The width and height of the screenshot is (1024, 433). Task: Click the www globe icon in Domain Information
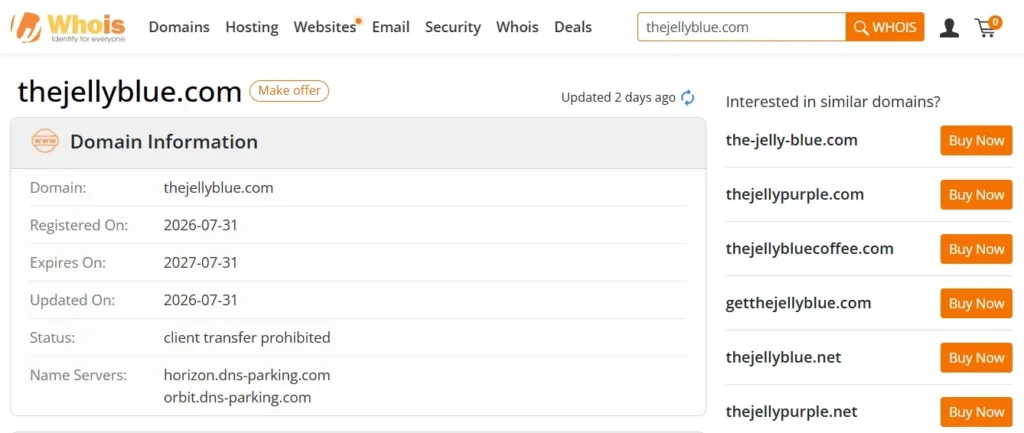pyautogui.click(x=45, y=141)
